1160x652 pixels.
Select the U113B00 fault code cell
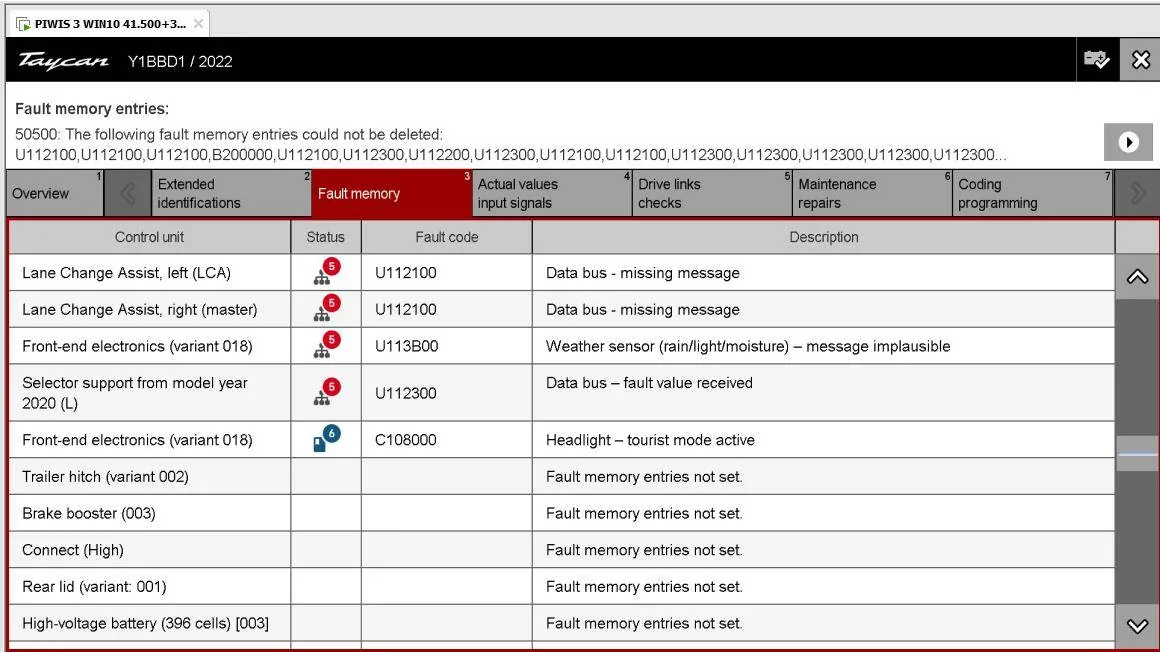point(447,346)
